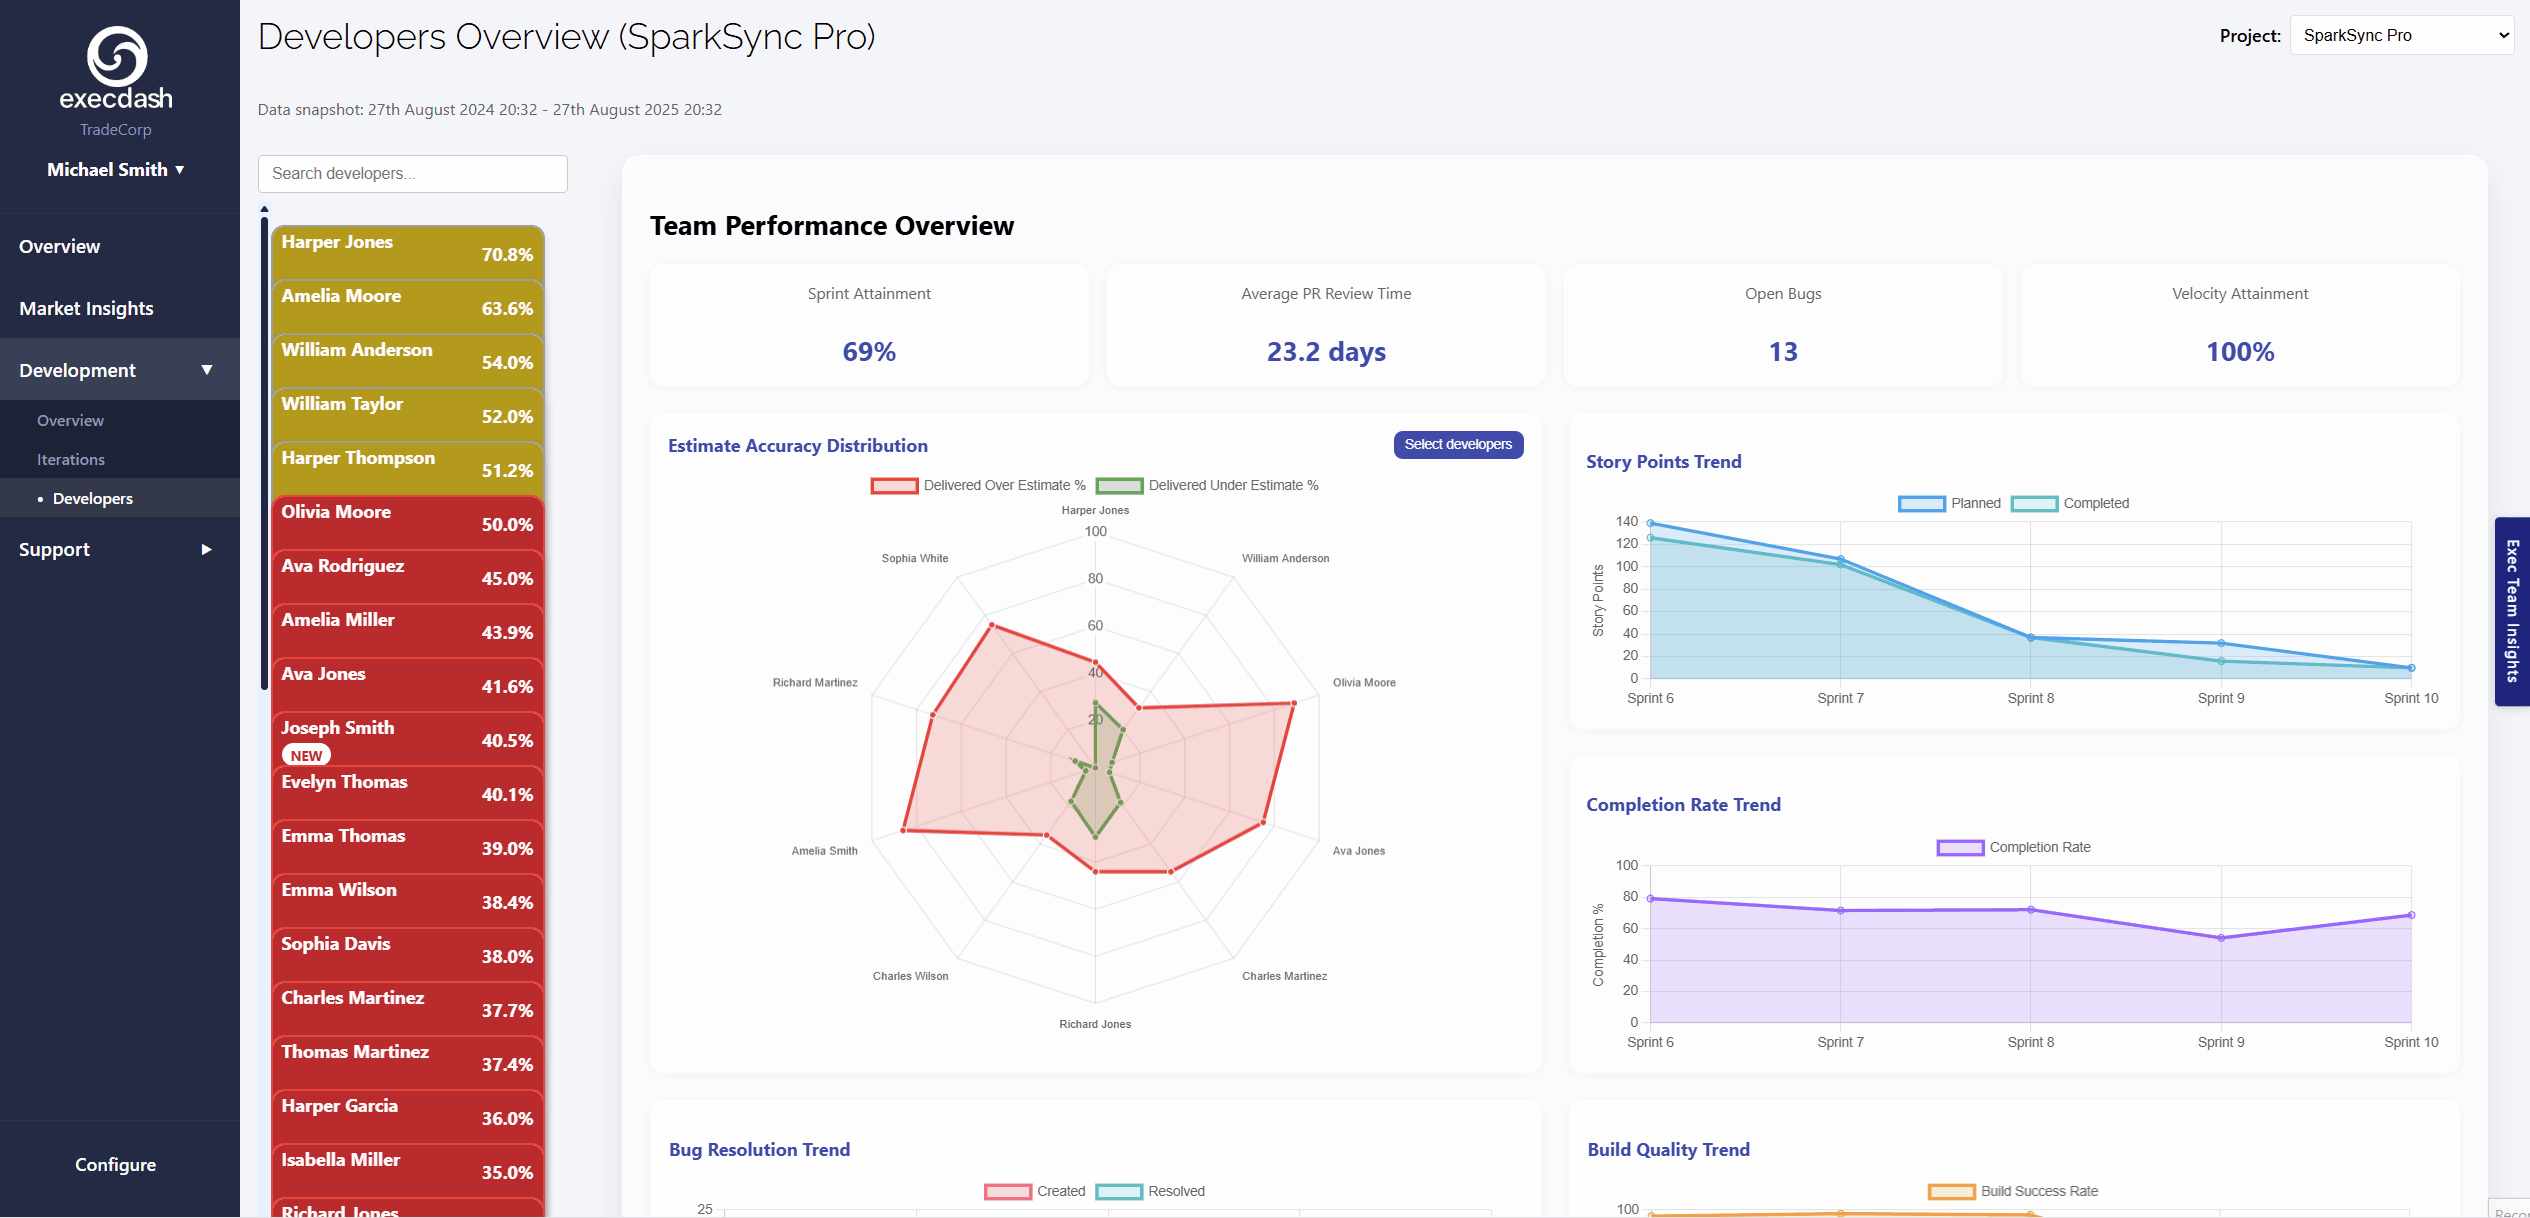Click Configure at the bottom of sidebar
Viewport: 2530px width, 1218px height.
[115, 1164]
